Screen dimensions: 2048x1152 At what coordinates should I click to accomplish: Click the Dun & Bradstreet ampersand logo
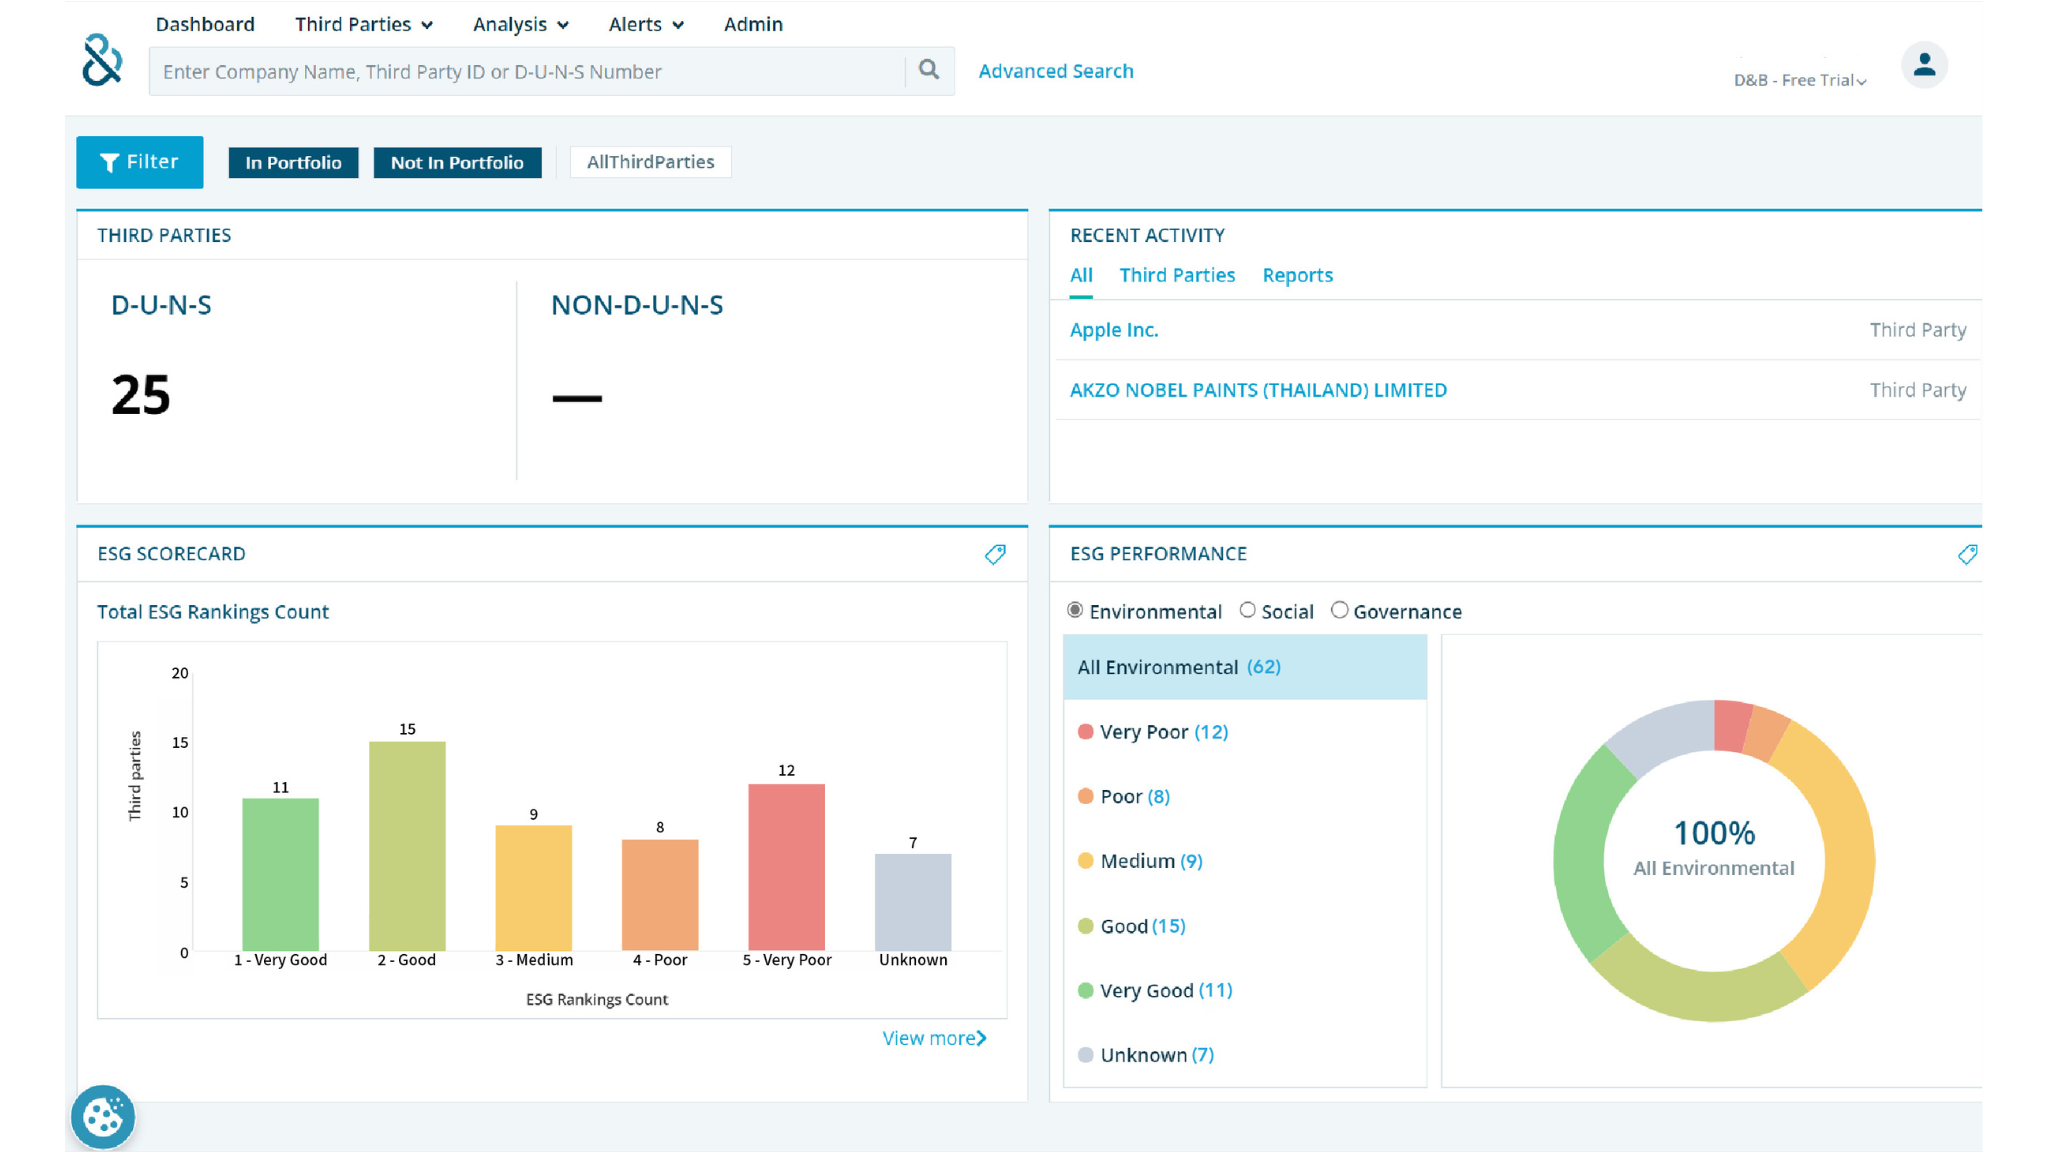[x=102, y=60]
